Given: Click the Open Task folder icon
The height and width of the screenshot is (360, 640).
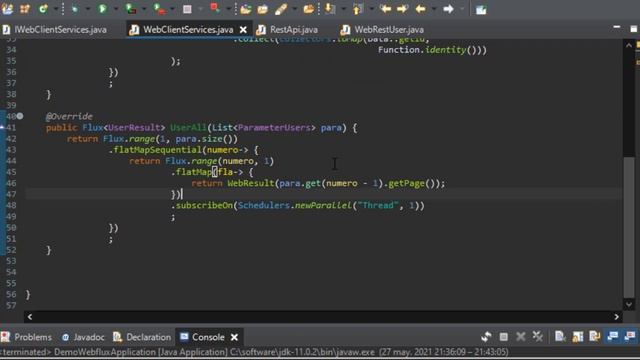Looking at the screenshot, I should tap(262, 9).
